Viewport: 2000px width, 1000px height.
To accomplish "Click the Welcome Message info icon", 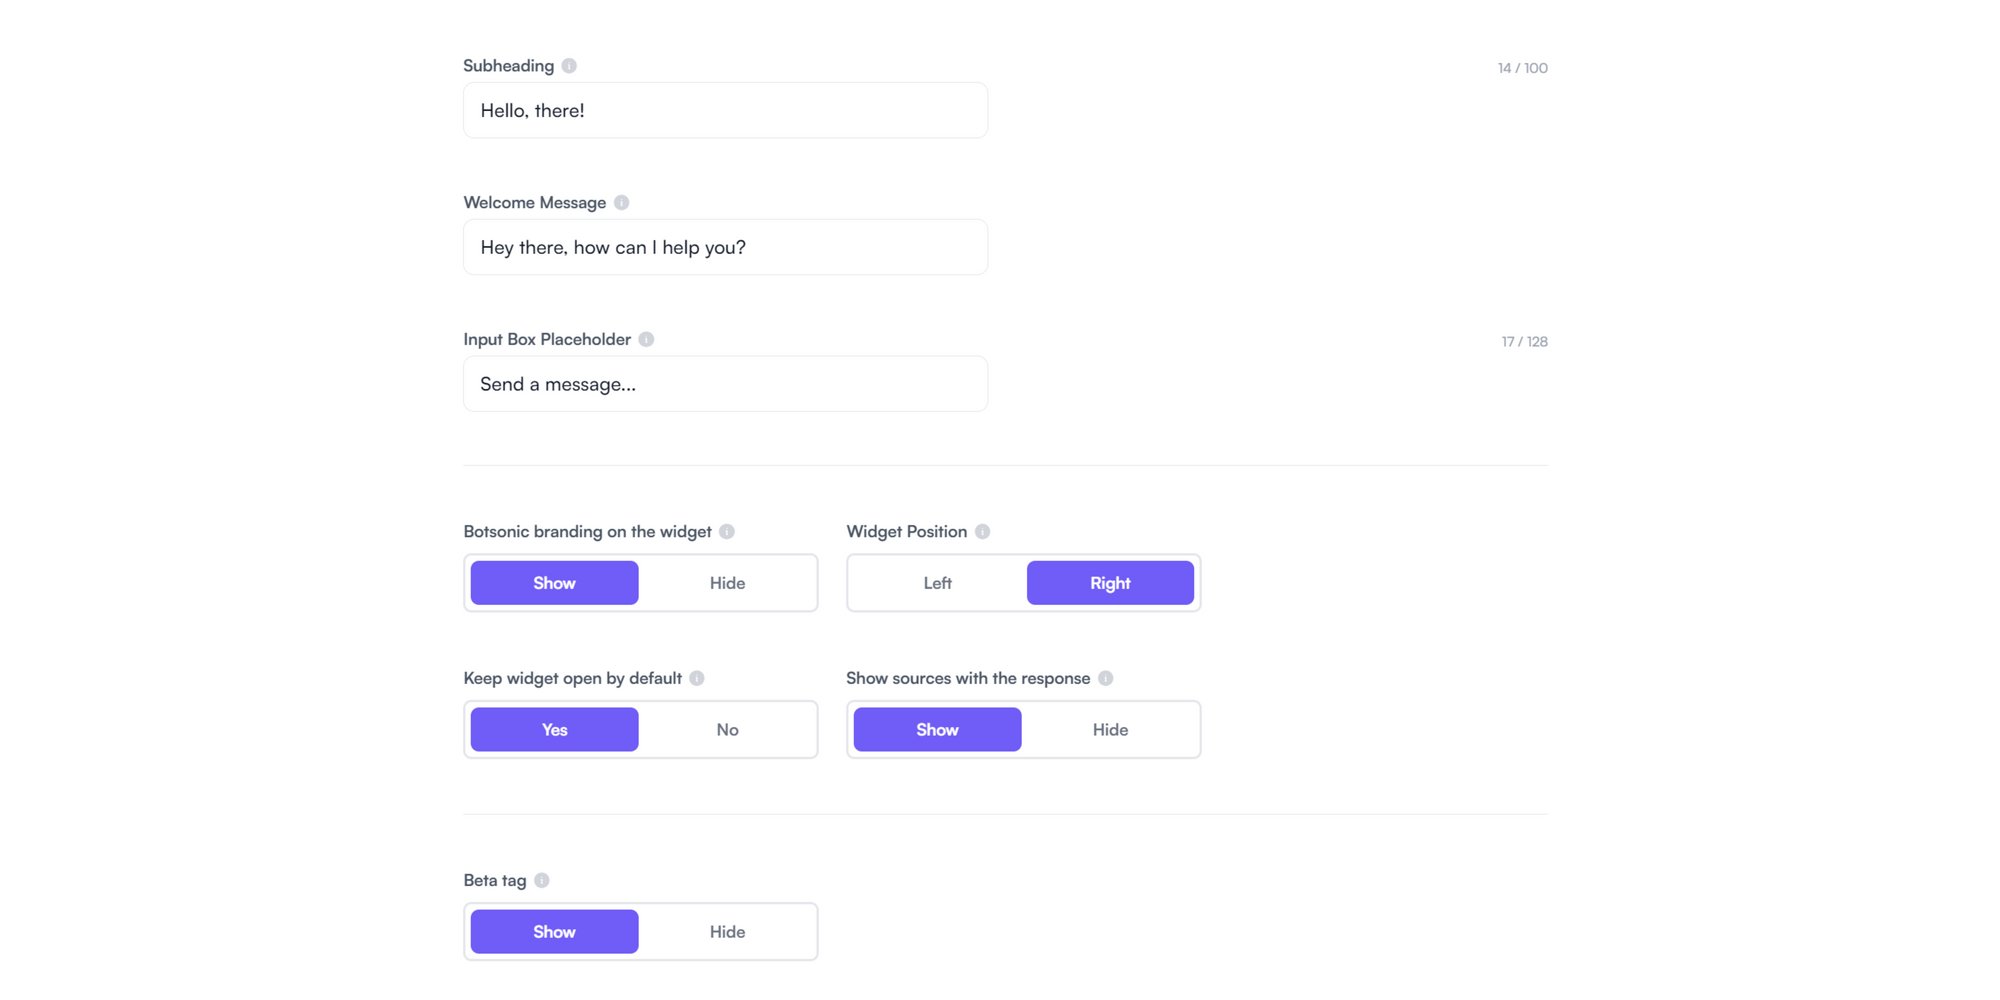I will pos(620,201).
